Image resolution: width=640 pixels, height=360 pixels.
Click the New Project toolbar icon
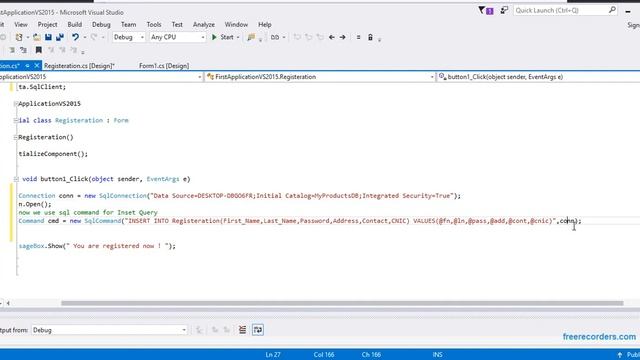coord(19,37)
